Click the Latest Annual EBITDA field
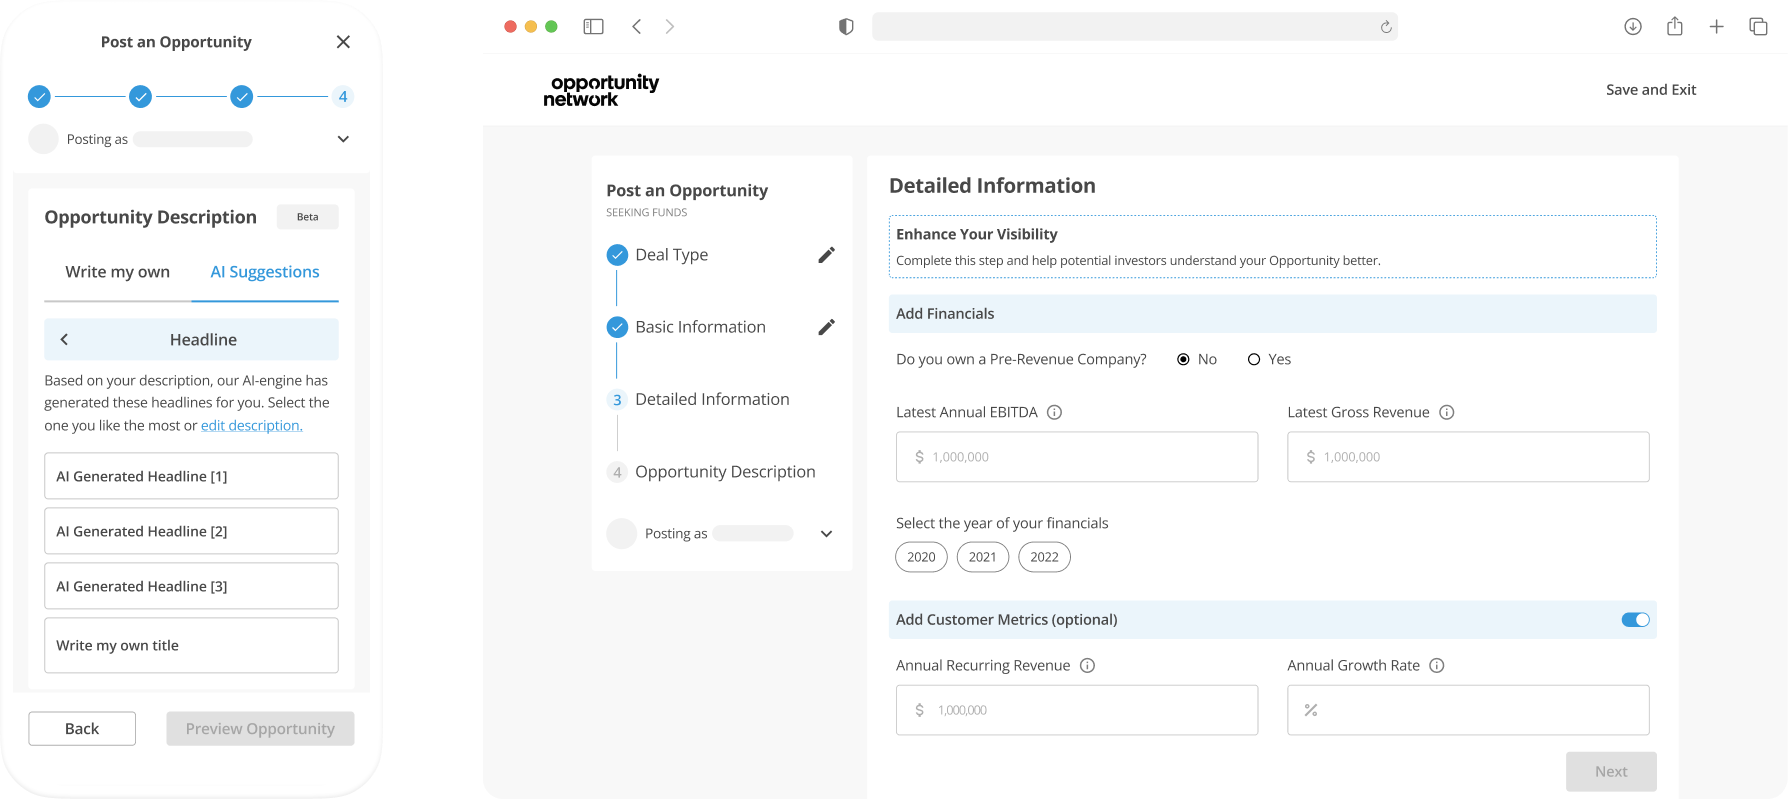Image resolution: width=1788 pixels, height=799 pixels. [1077, 457]
